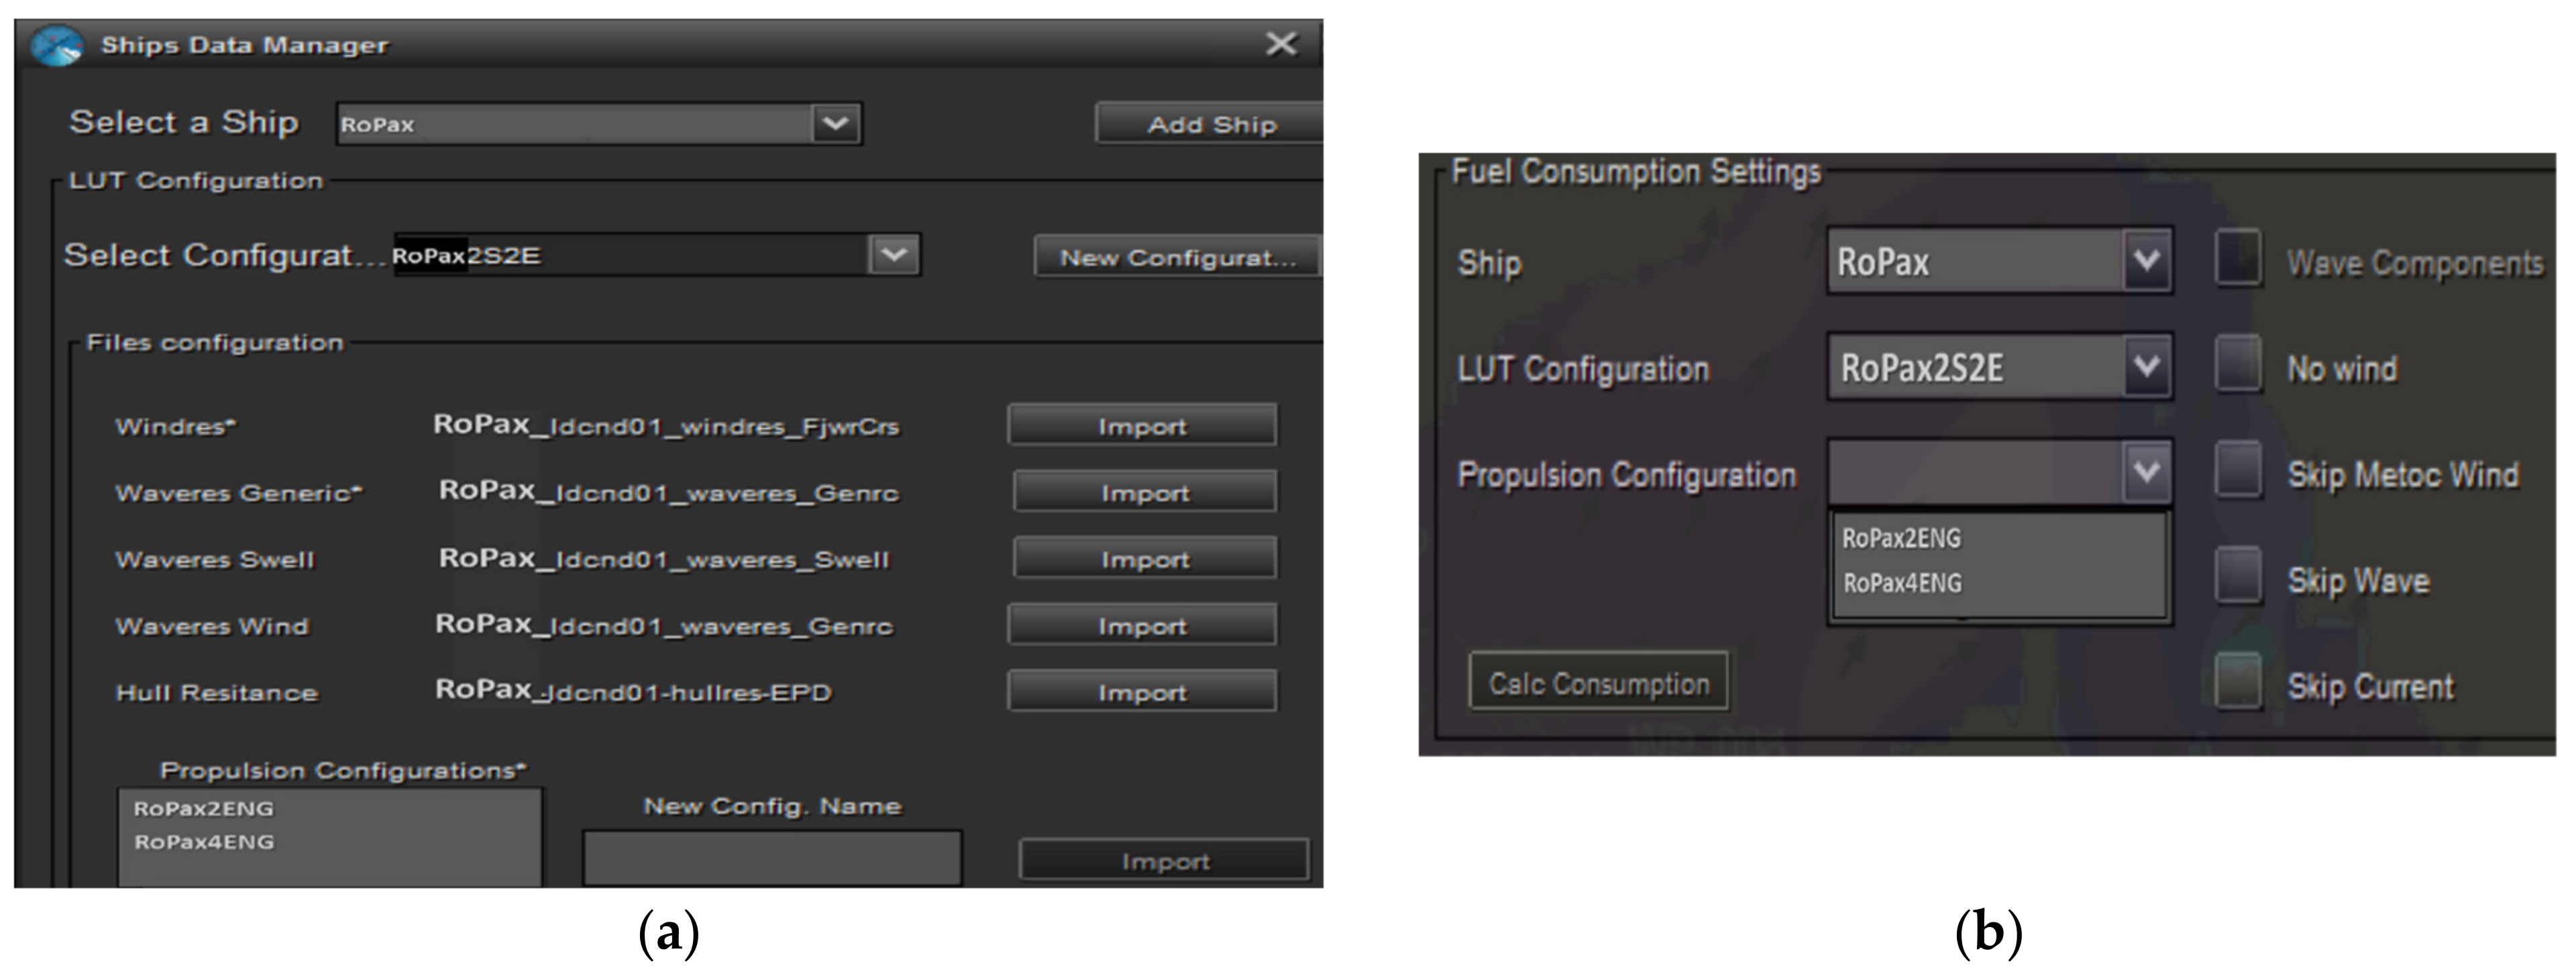The height and width of the screenshot is (972, 2576).
Task: Enable the Wave Components checkbox
Action: pos(2238,259)
